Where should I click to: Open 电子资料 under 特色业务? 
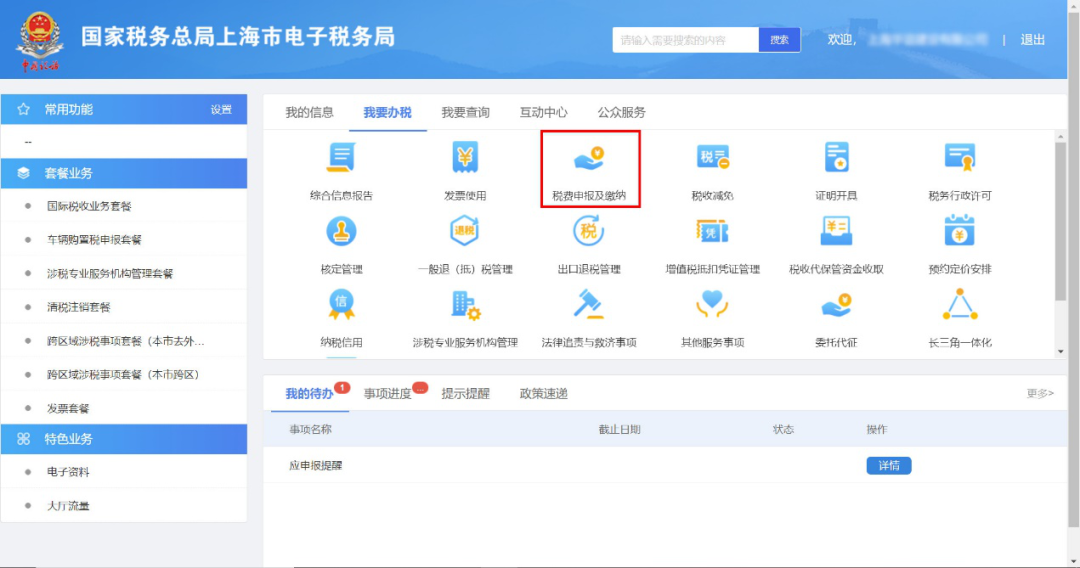[68, 472]
